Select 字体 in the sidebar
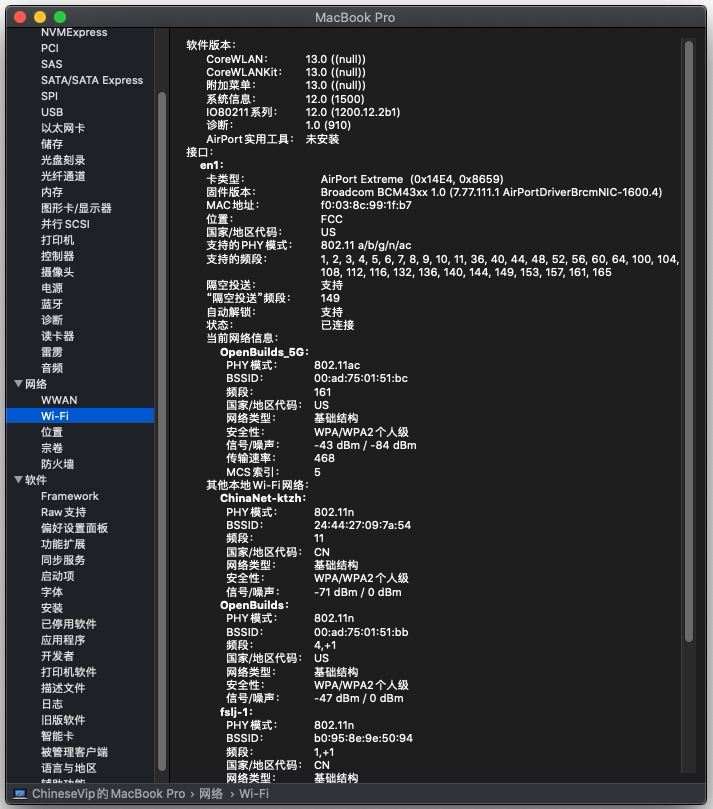 [x=52, y=592]
